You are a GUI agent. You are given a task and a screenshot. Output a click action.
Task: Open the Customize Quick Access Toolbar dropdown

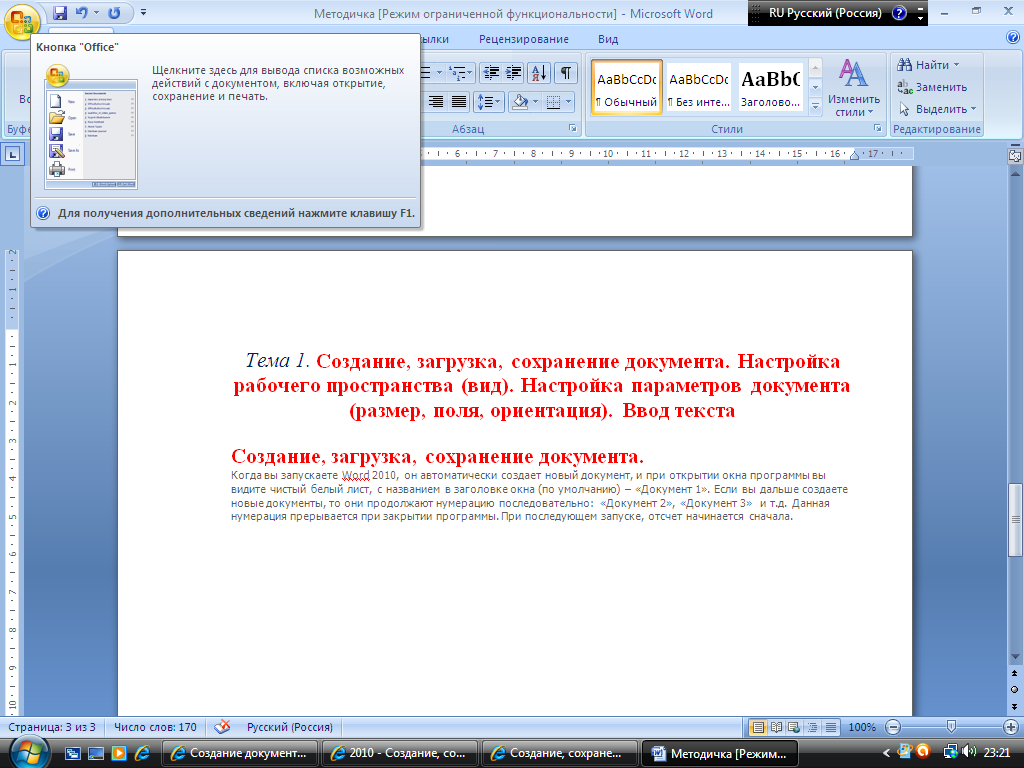144,12
